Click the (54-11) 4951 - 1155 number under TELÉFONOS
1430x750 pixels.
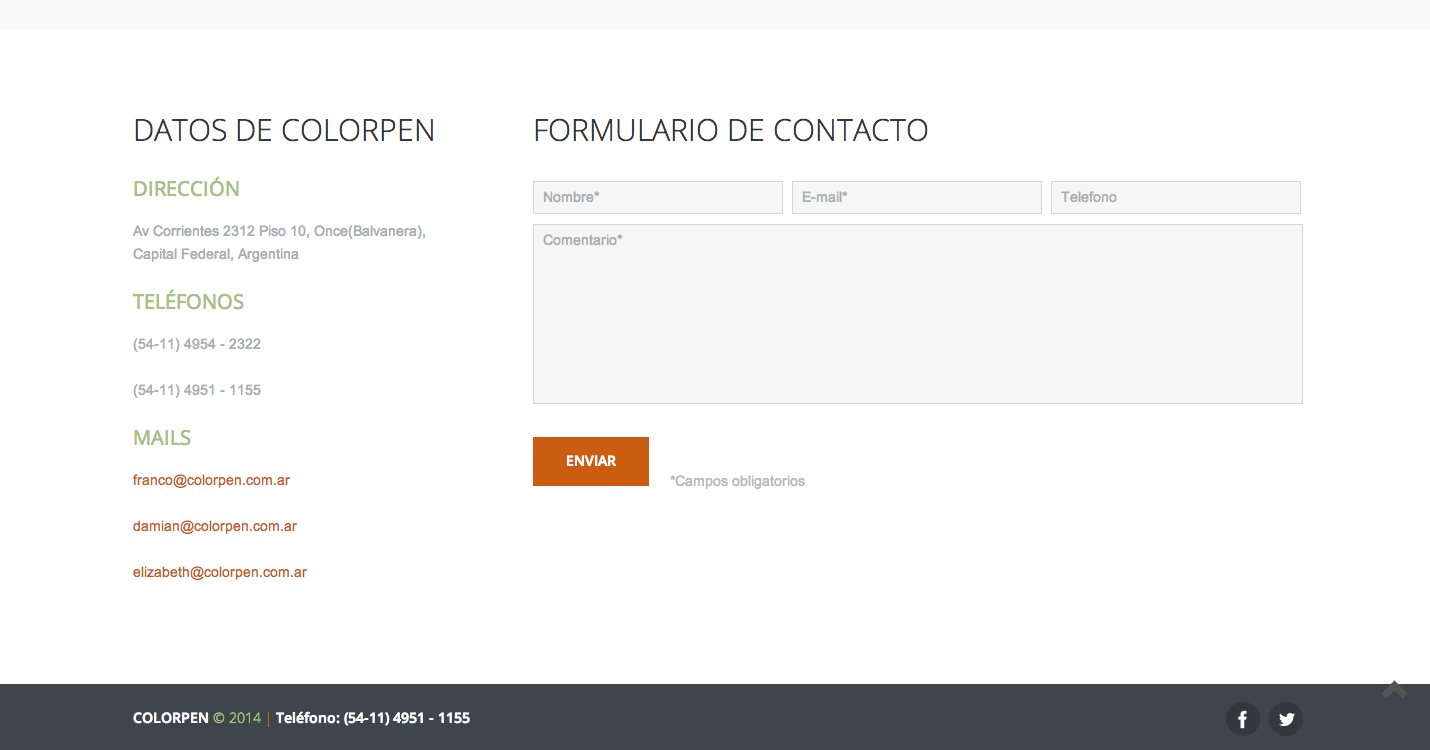point(197,390)
